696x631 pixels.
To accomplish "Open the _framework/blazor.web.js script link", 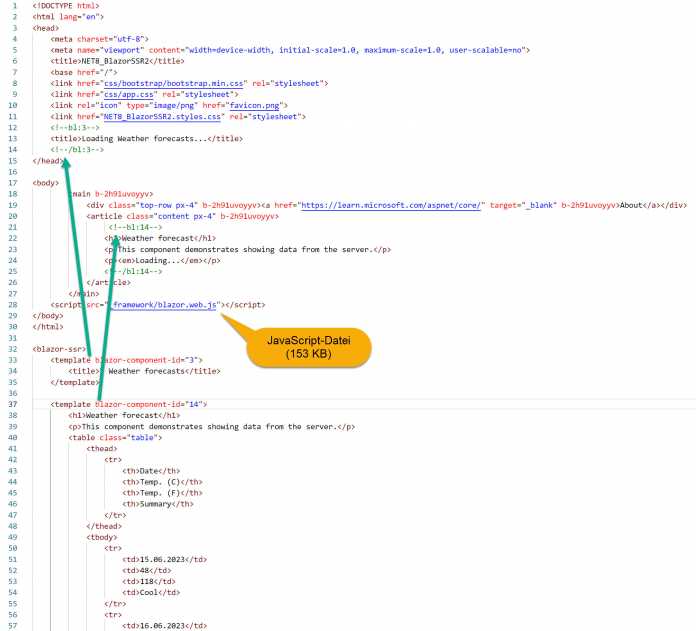I will (163, 304).
